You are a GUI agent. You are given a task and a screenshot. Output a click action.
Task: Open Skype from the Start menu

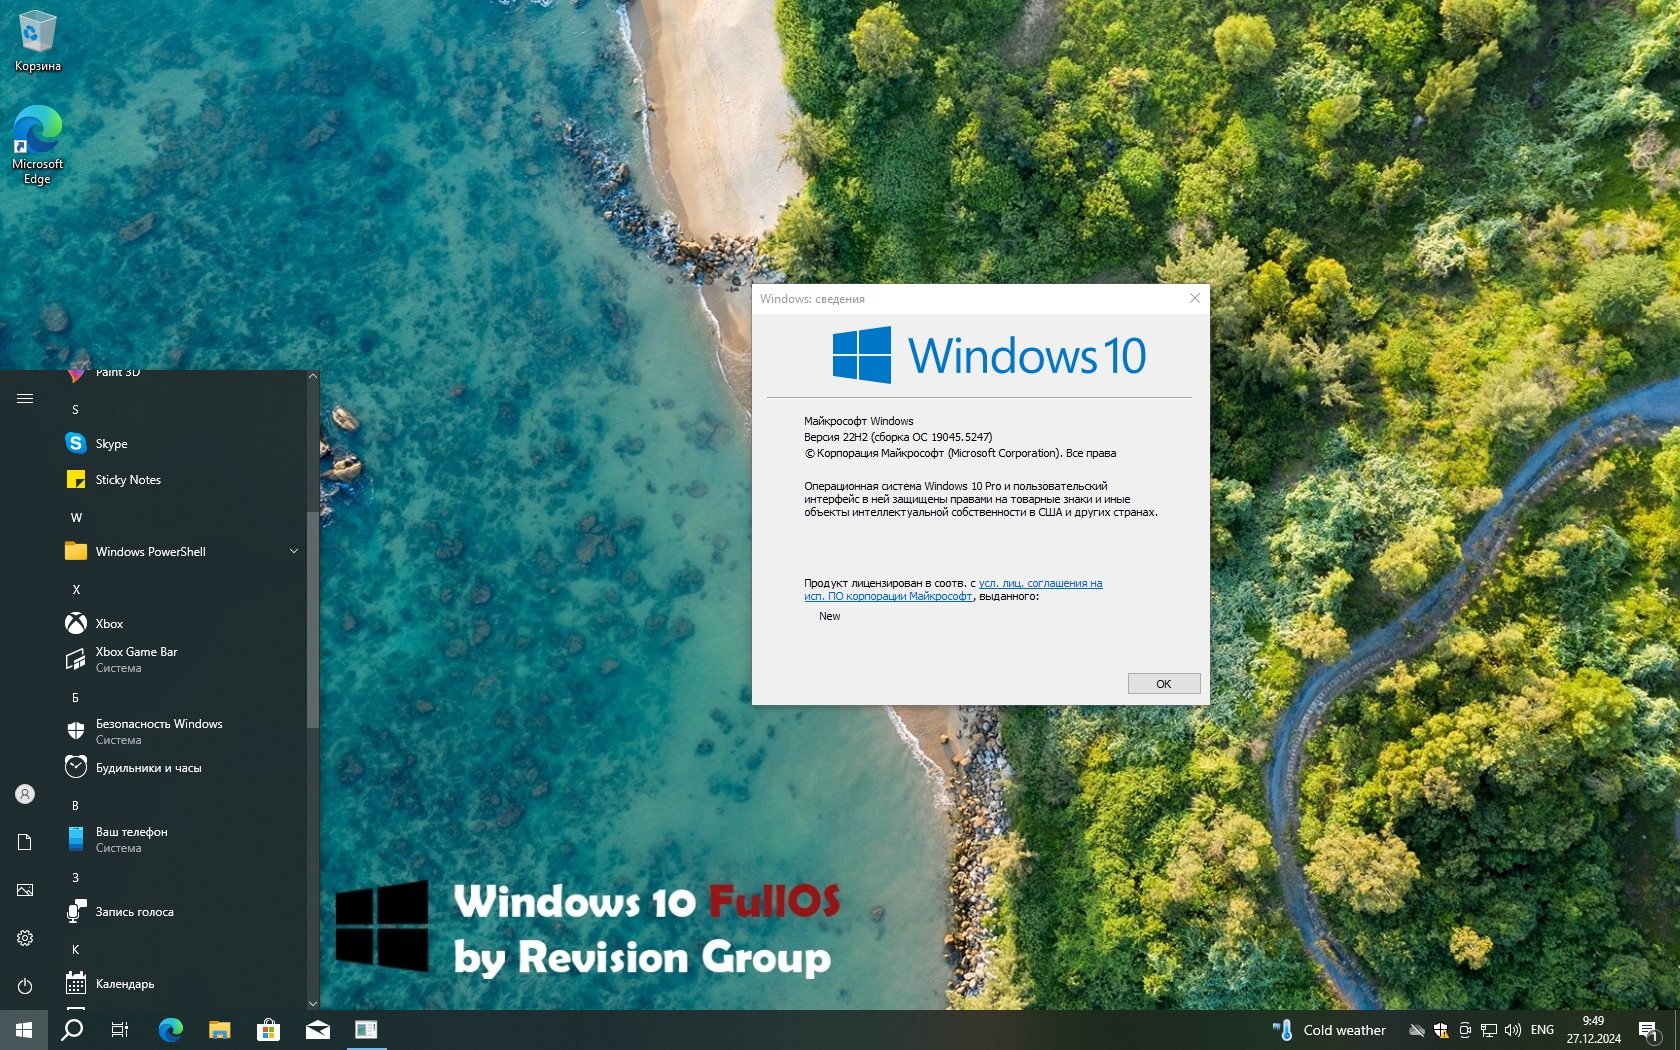pyautogui.click(x=110, y=443)
